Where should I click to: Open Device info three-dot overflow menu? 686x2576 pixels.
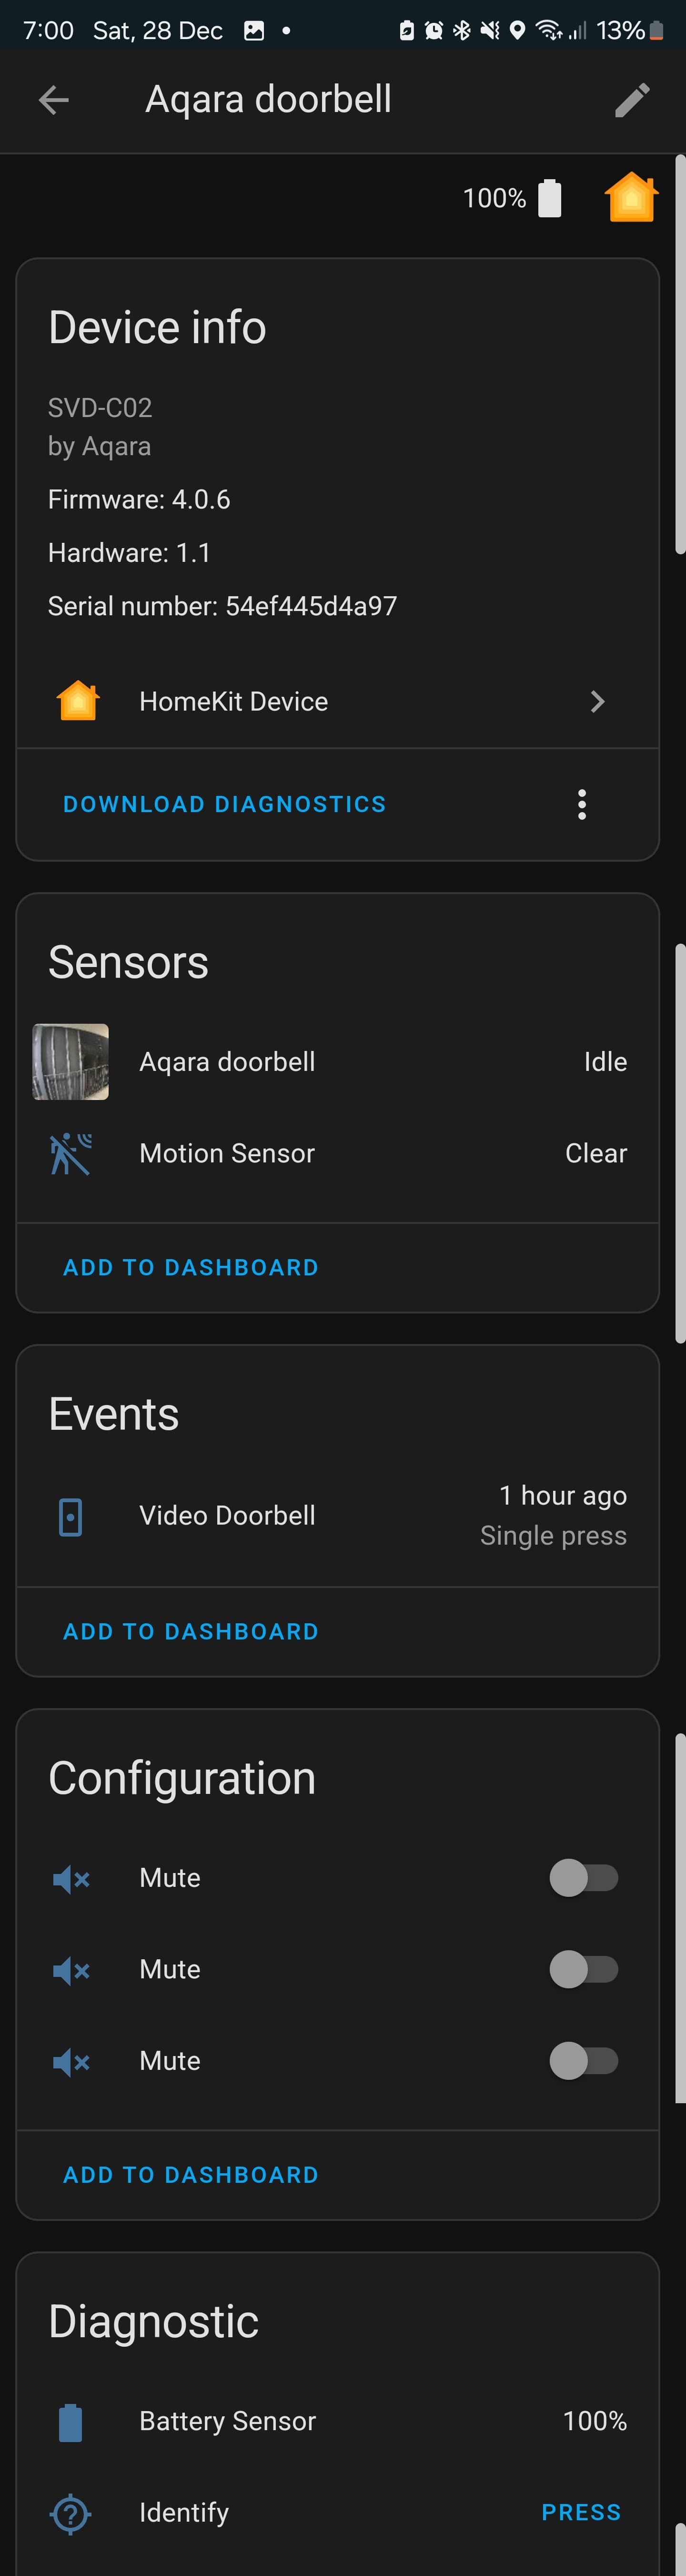[582, 804]
